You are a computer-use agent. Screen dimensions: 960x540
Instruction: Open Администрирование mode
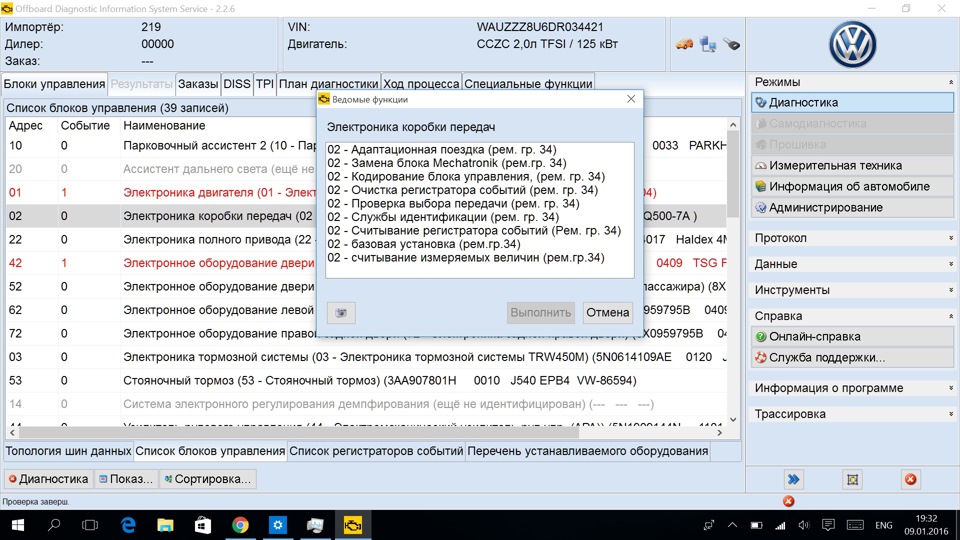(x=852, y=207)
